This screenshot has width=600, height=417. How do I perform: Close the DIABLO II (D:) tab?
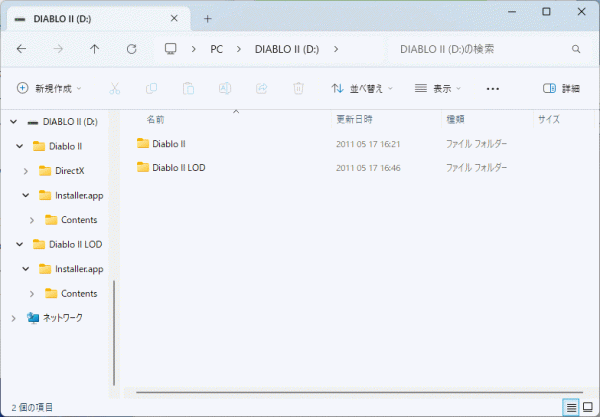[174, 18]
